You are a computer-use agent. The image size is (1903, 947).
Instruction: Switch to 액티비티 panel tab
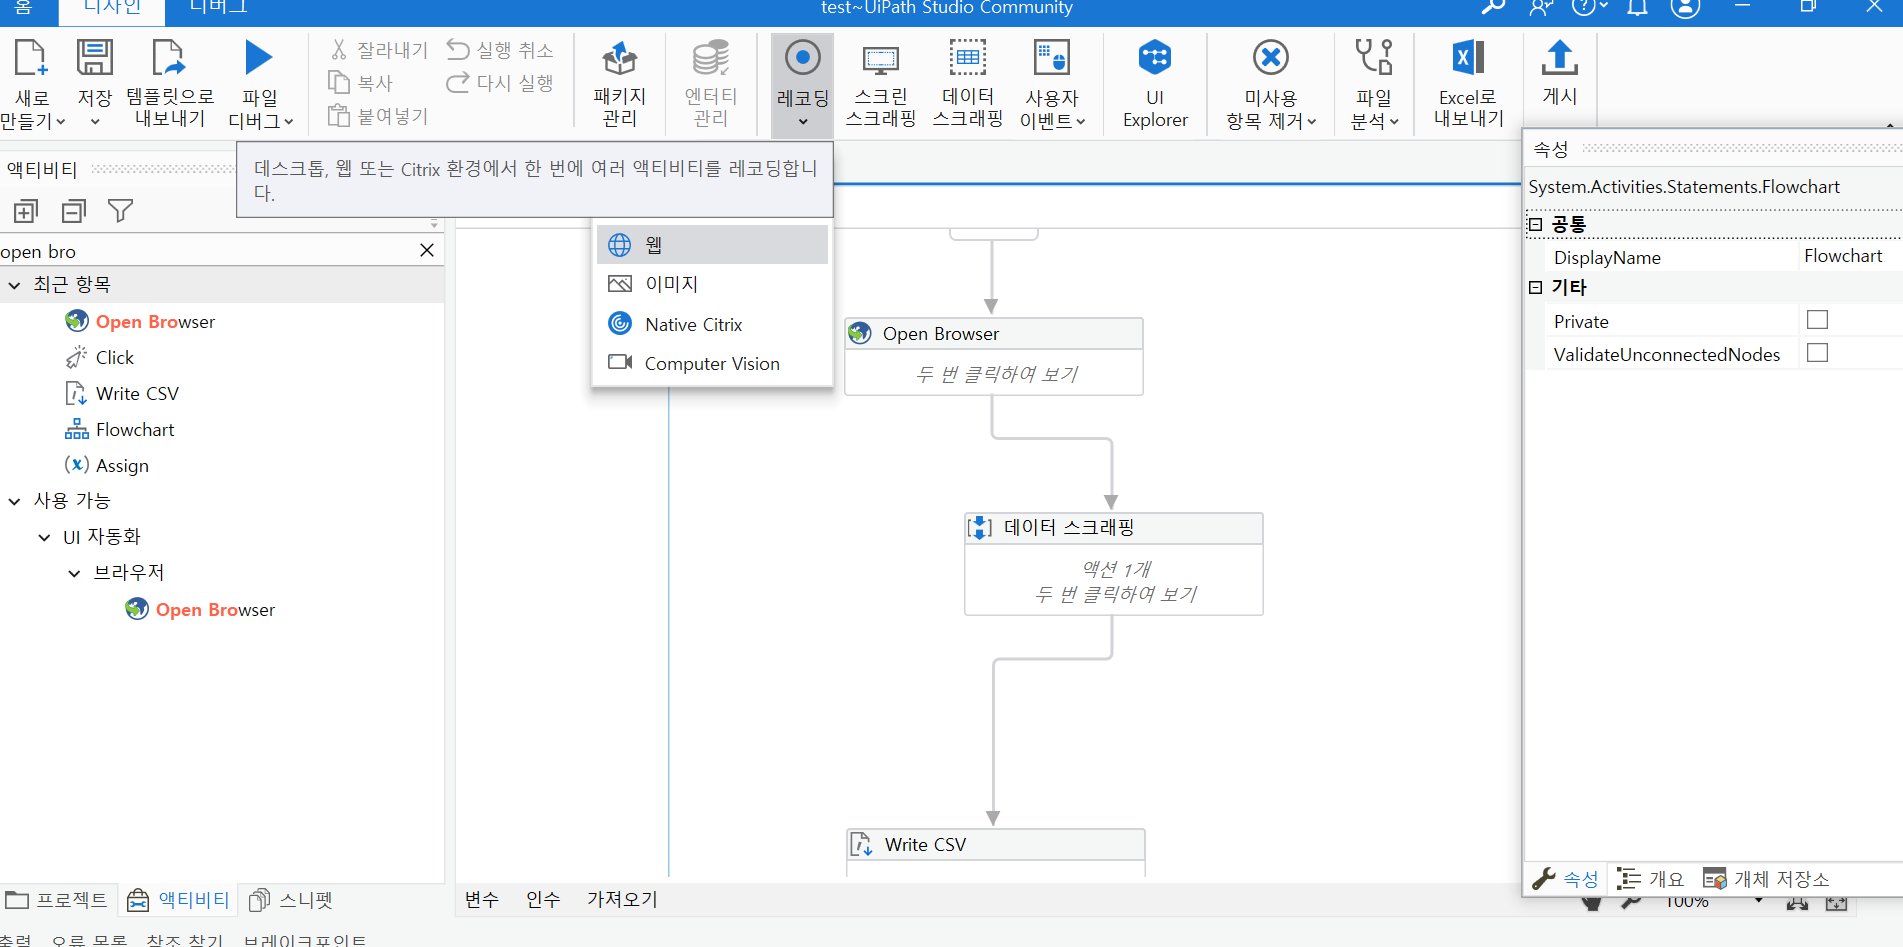tap(178, 900)
